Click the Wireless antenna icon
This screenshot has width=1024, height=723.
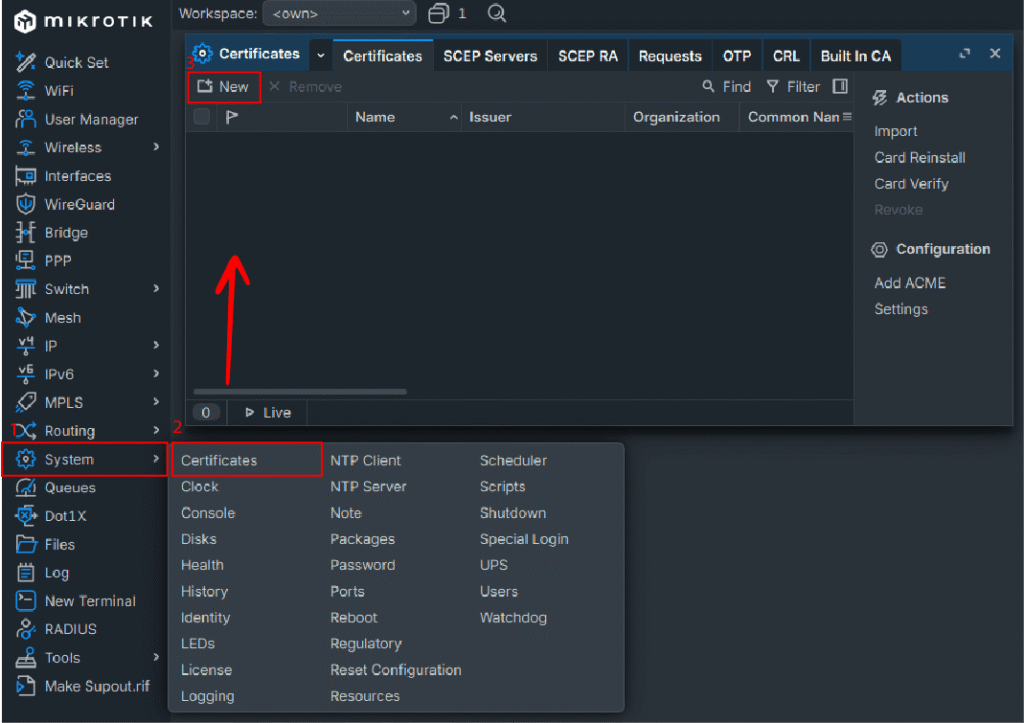[25, 148]
